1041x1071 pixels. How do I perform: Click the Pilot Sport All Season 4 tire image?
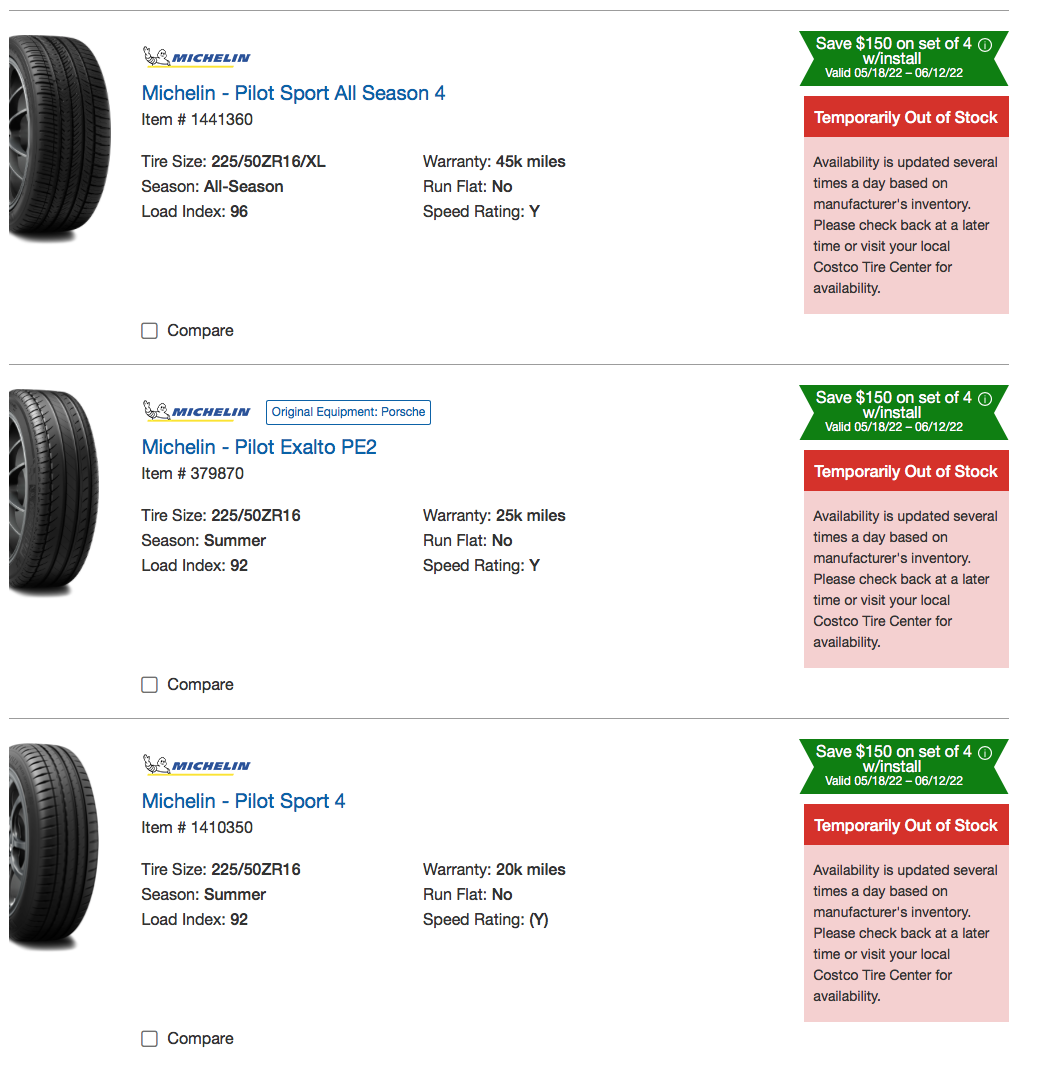point(58,137)
